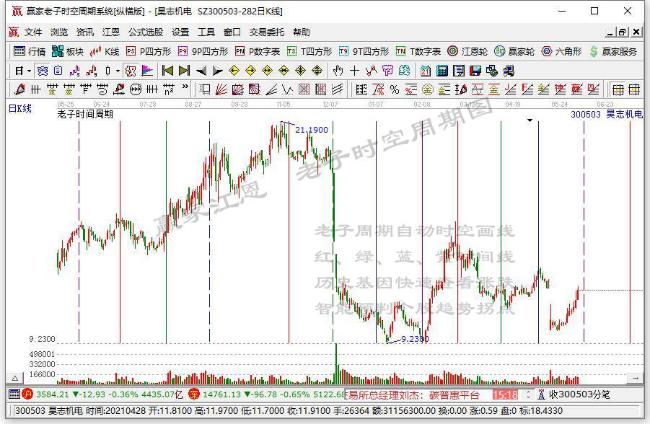
Task: Select the zigzag wave line tool
Action: pos(287,89)
